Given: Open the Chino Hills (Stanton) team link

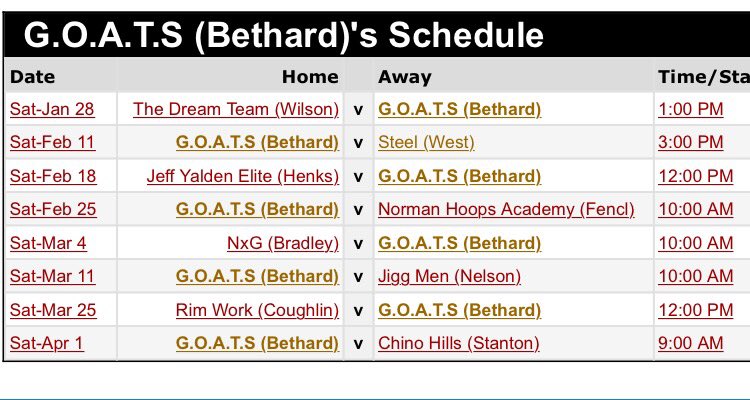Looking at the screenshot, I should (459, 344).
